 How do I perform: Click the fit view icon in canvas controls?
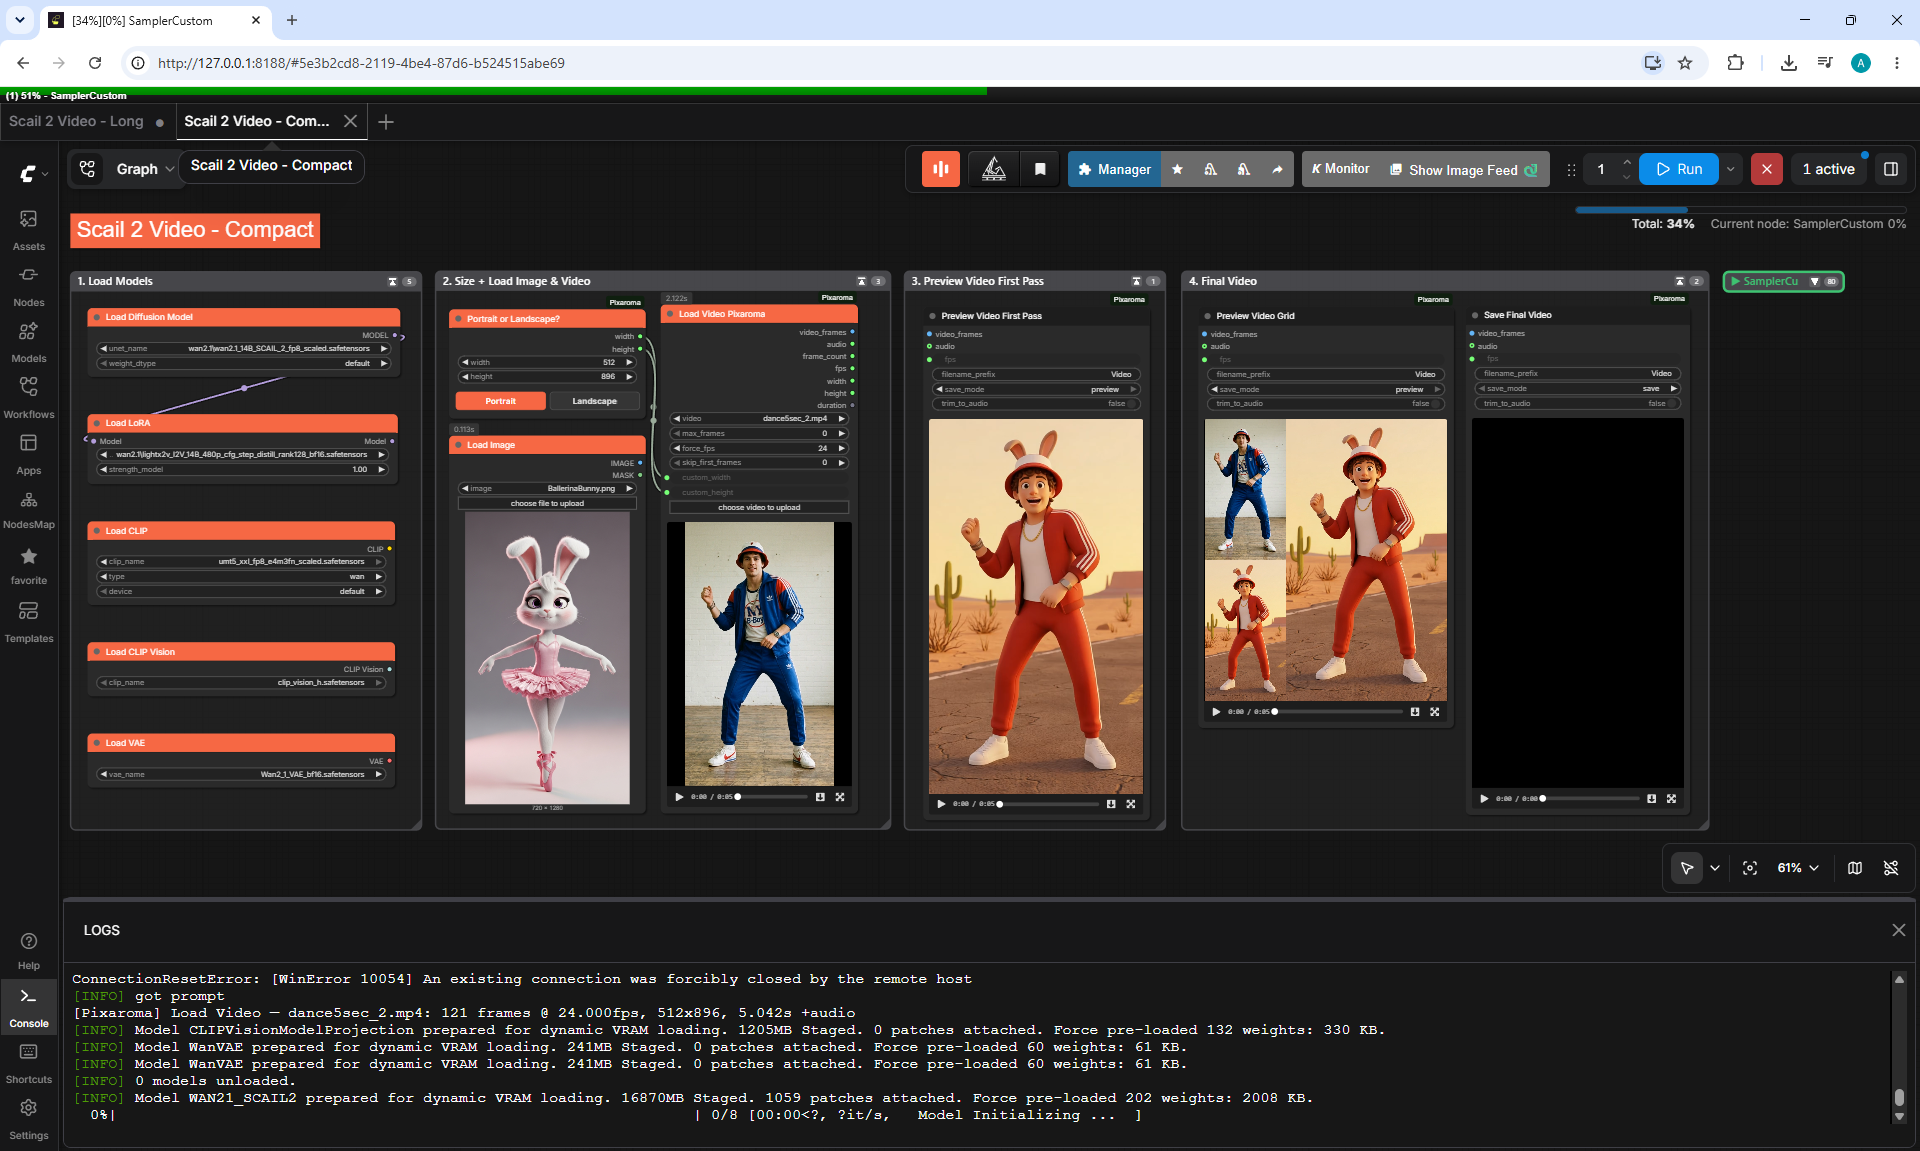point(1750,868)
